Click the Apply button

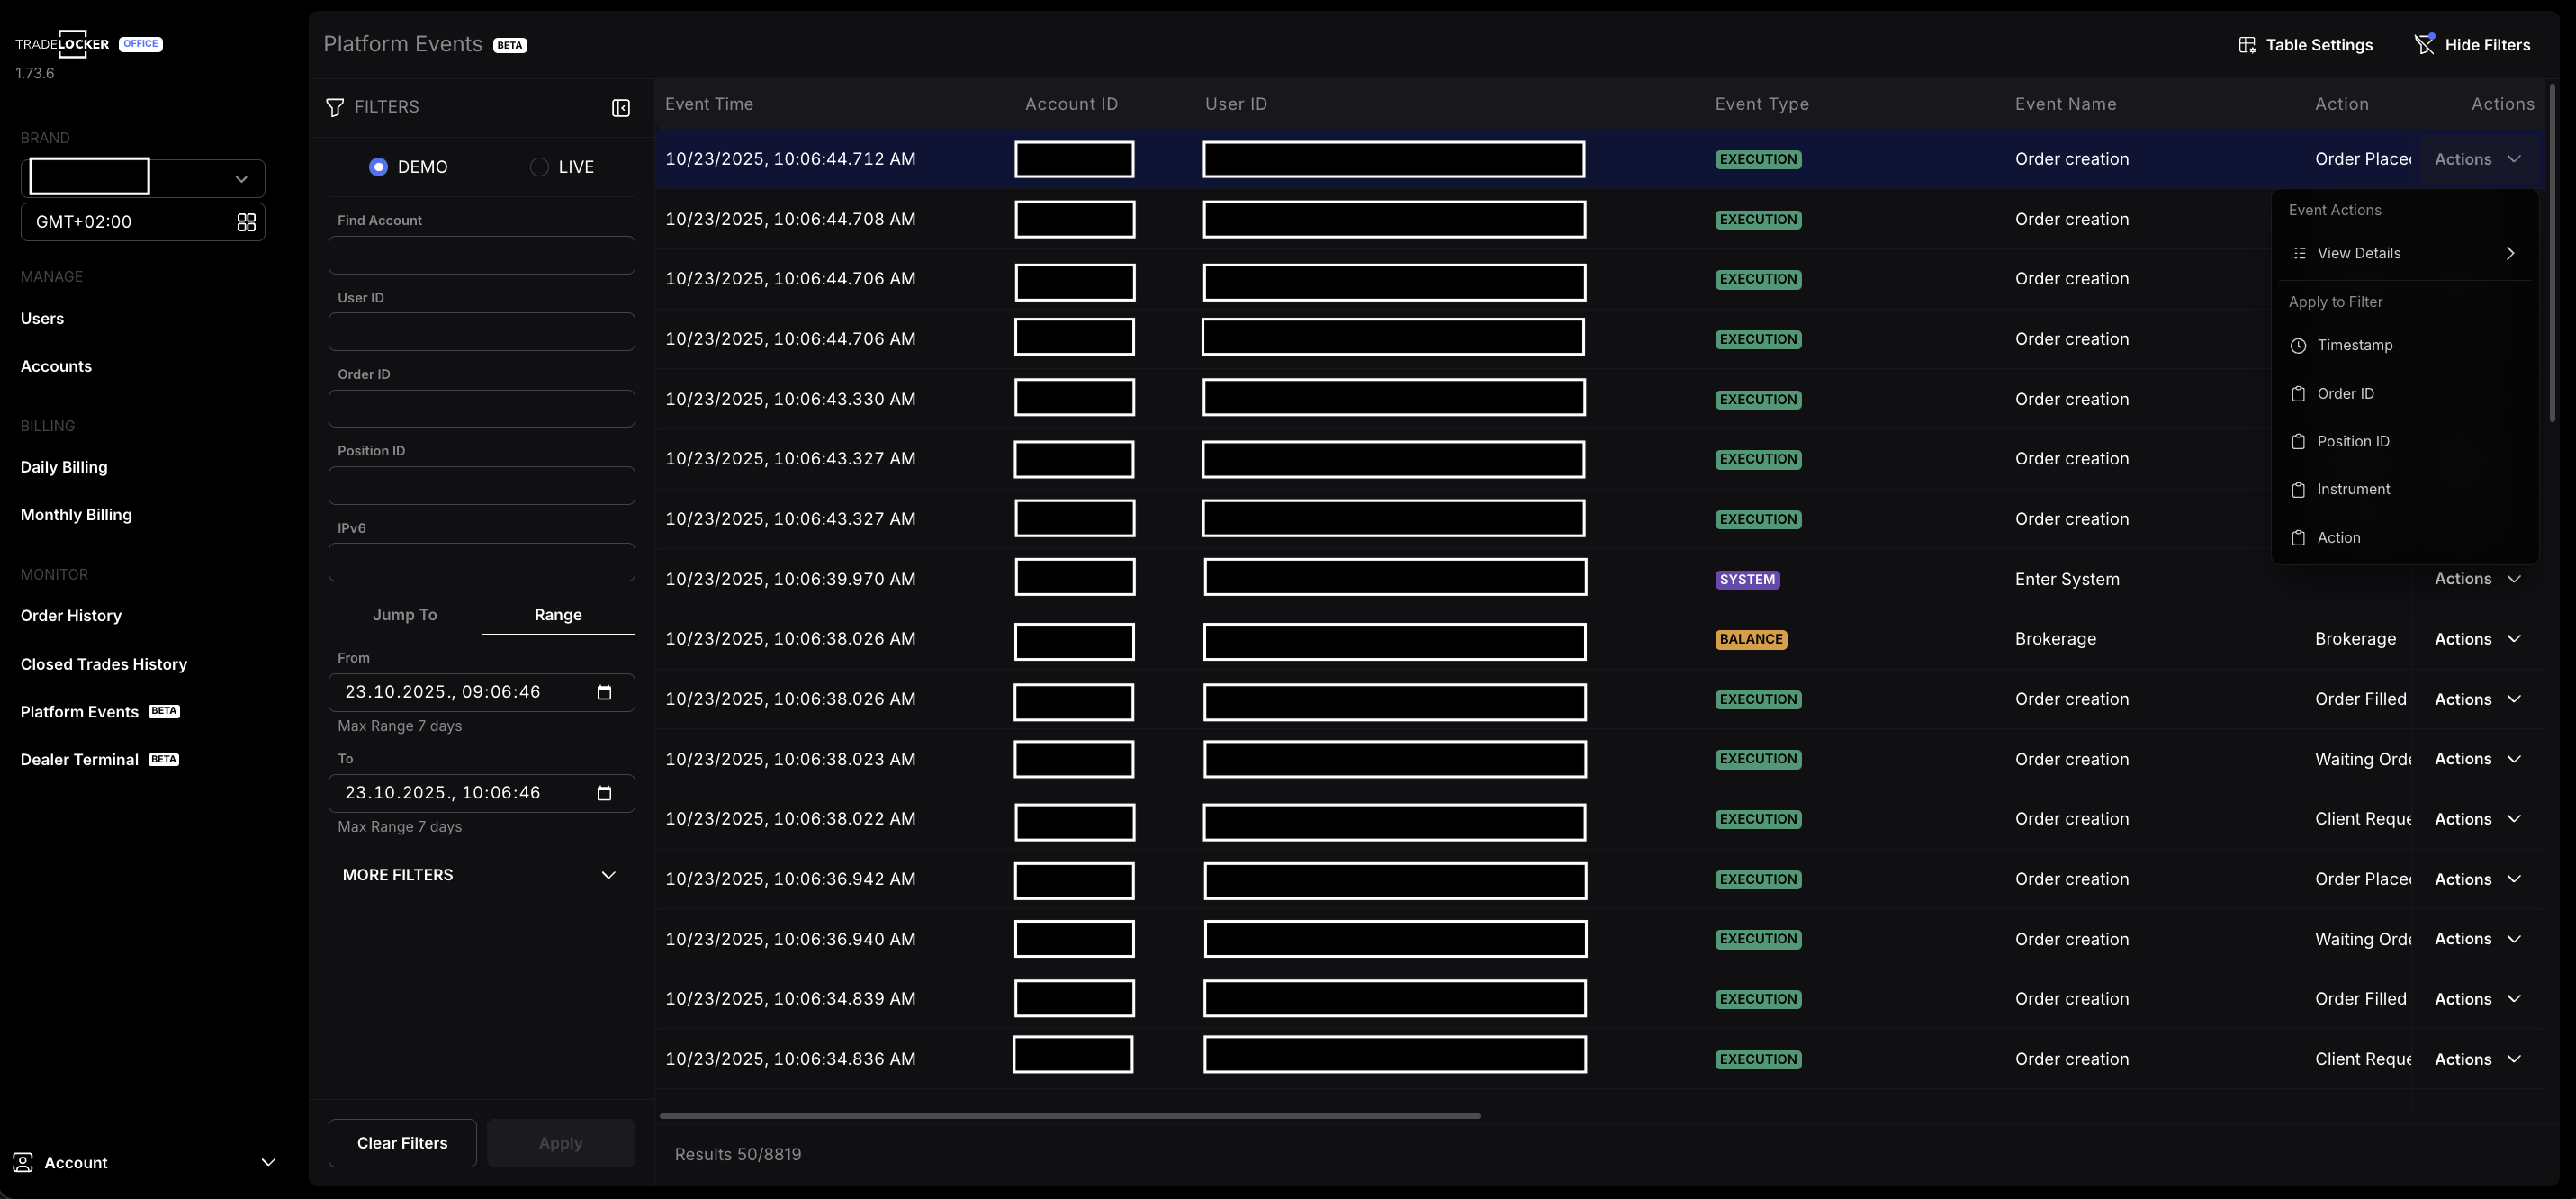click(x=561, y=1142)
